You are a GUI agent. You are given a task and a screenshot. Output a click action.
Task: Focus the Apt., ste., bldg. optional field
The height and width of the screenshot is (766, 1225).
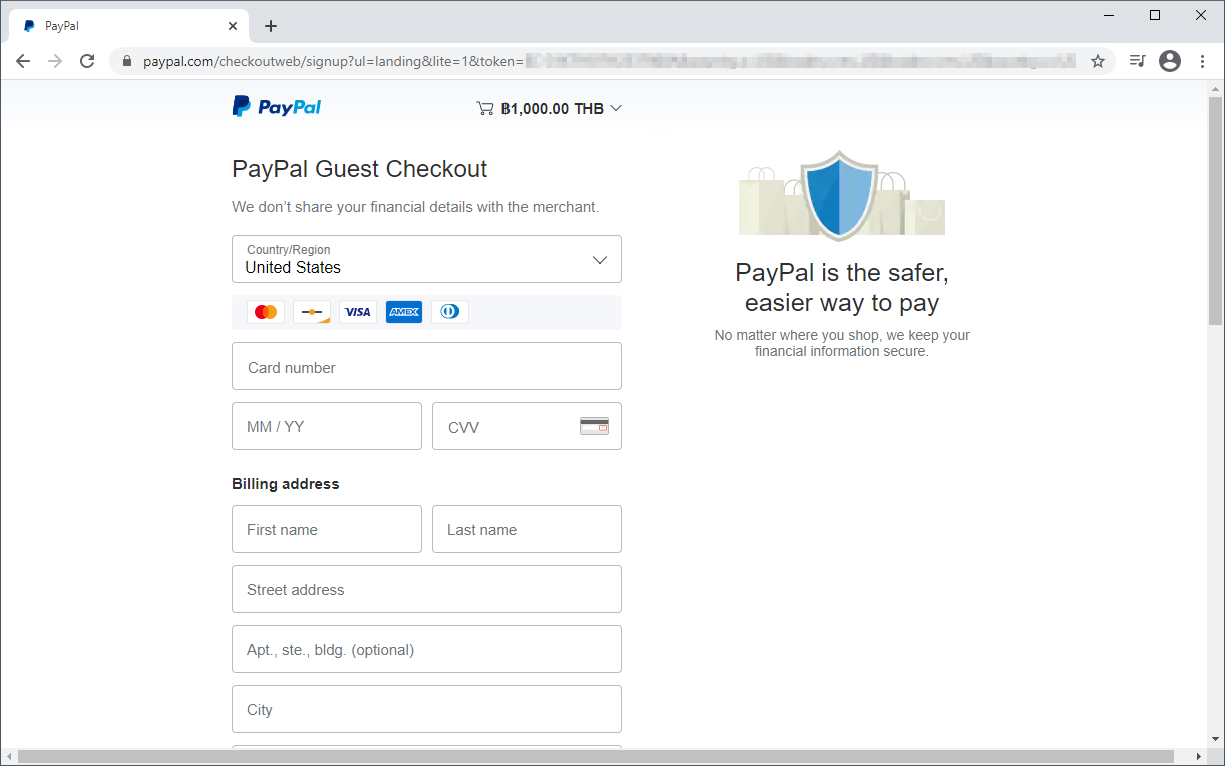click(x=427, y=649)
